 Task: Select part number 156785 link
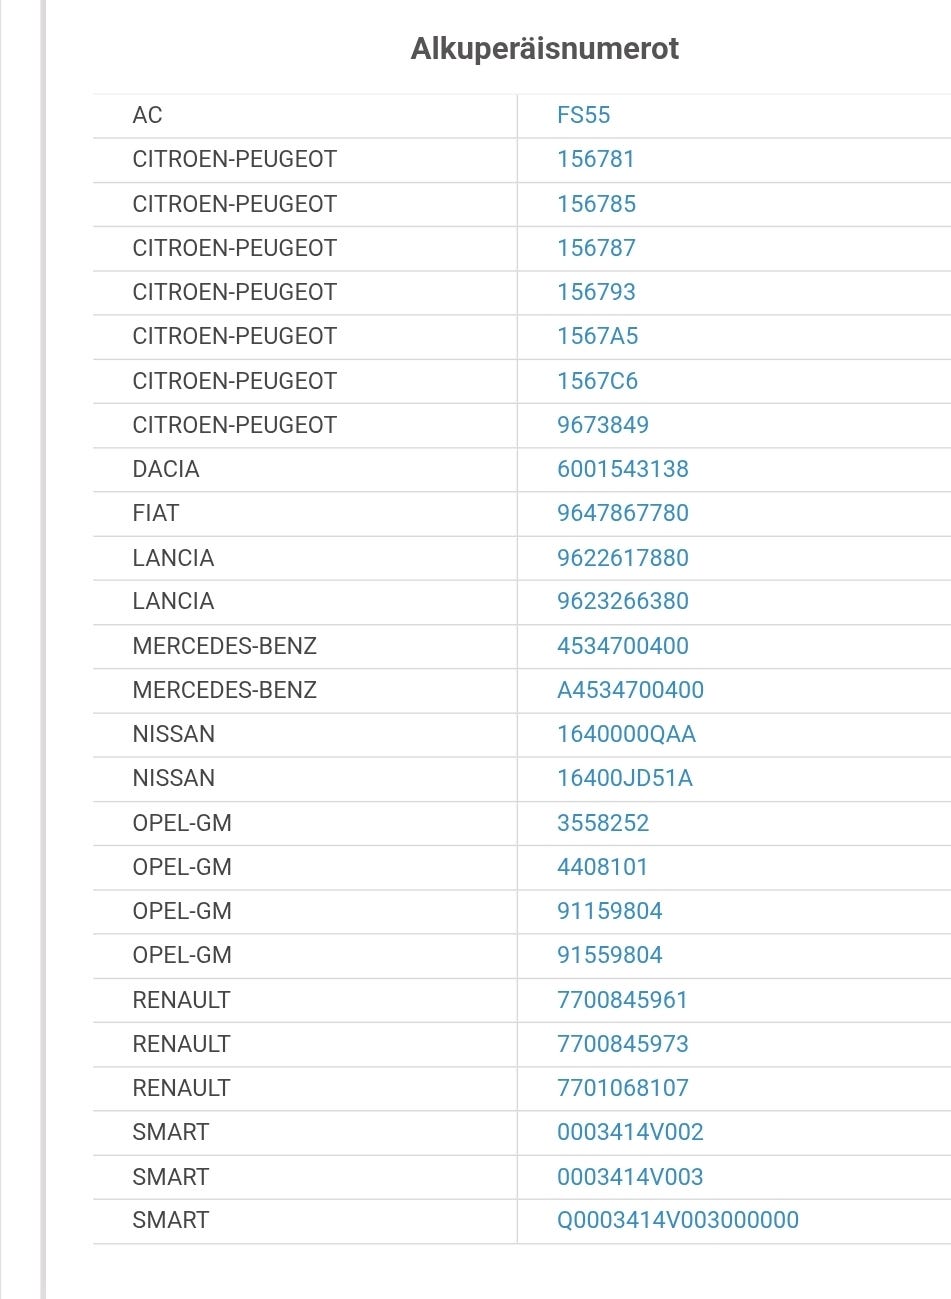[596, 204]
